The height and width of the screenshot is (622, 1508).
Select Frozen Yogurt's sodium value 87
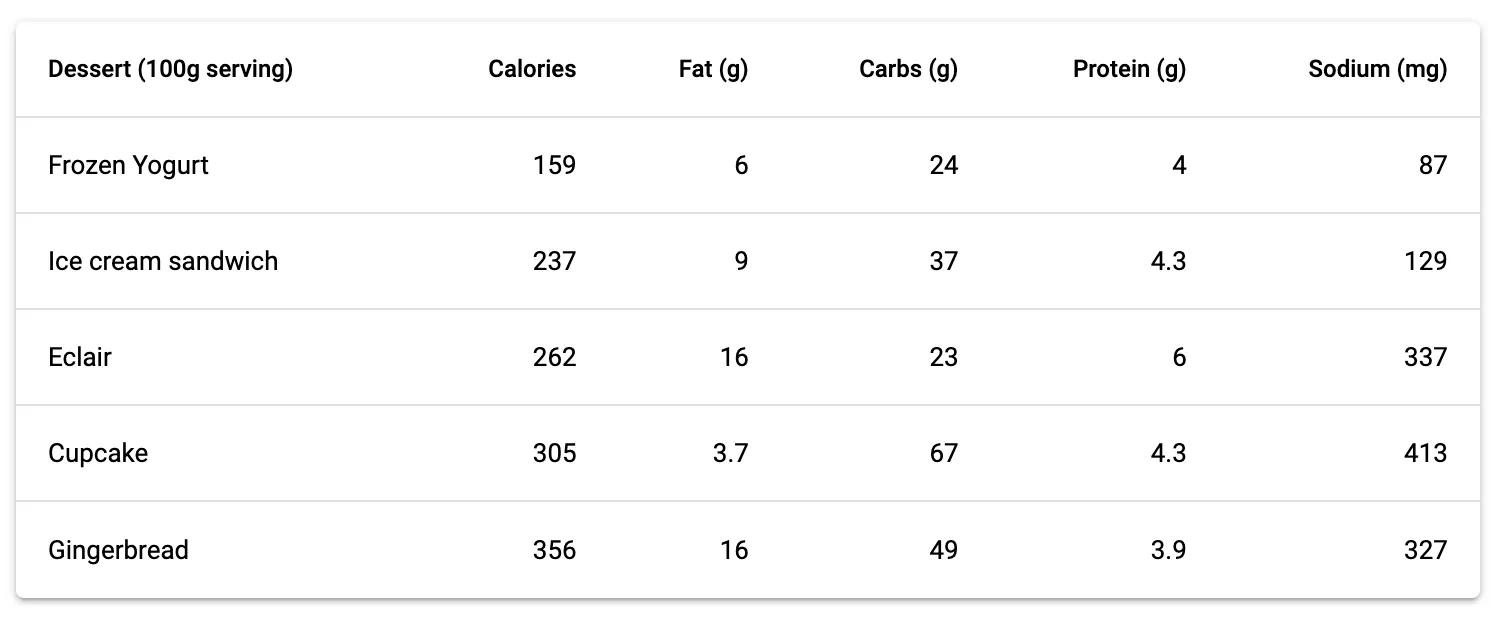1432,165
